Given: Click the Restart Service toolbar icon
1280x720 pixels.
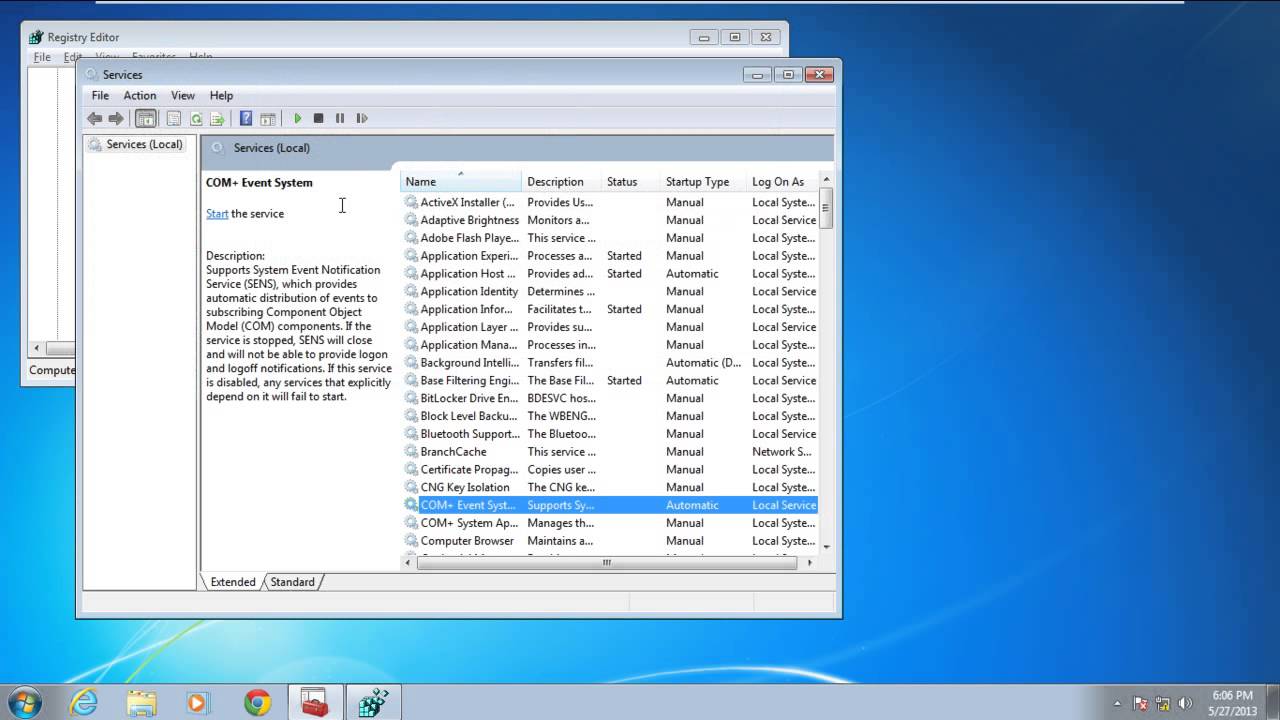Looking at the screenshot, I should (x=362, y=118).
